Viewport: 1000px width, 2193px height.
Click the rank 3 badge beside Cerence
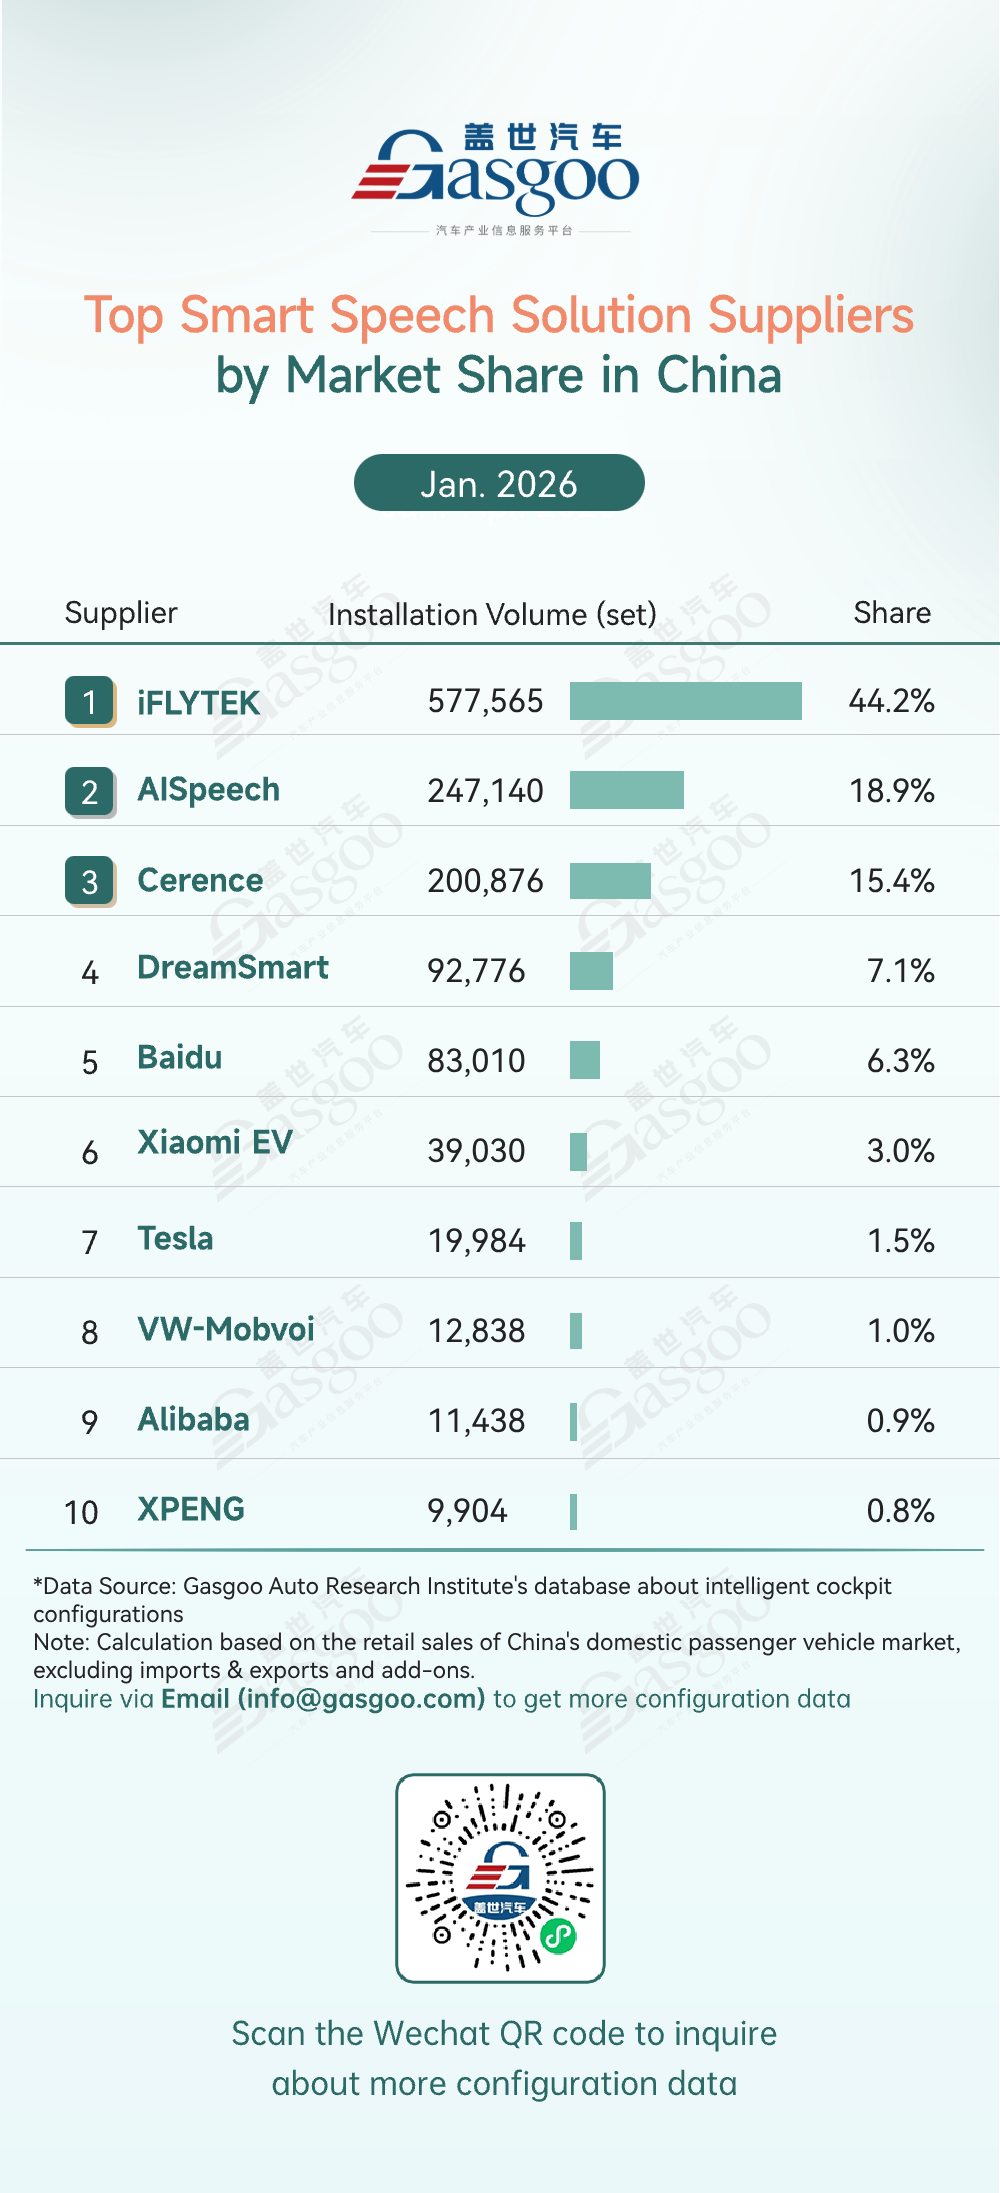tap(90, 881)
